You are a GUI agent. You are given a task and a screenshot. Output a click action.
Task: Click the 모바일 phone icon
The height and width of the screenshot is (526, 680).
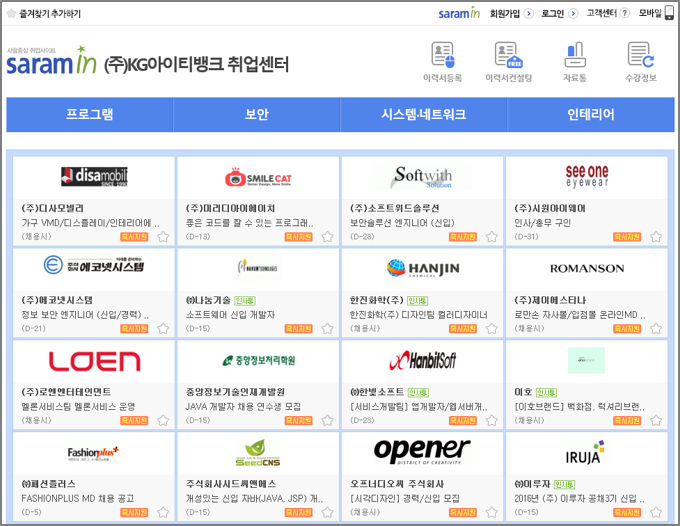[x=669, y=13]
